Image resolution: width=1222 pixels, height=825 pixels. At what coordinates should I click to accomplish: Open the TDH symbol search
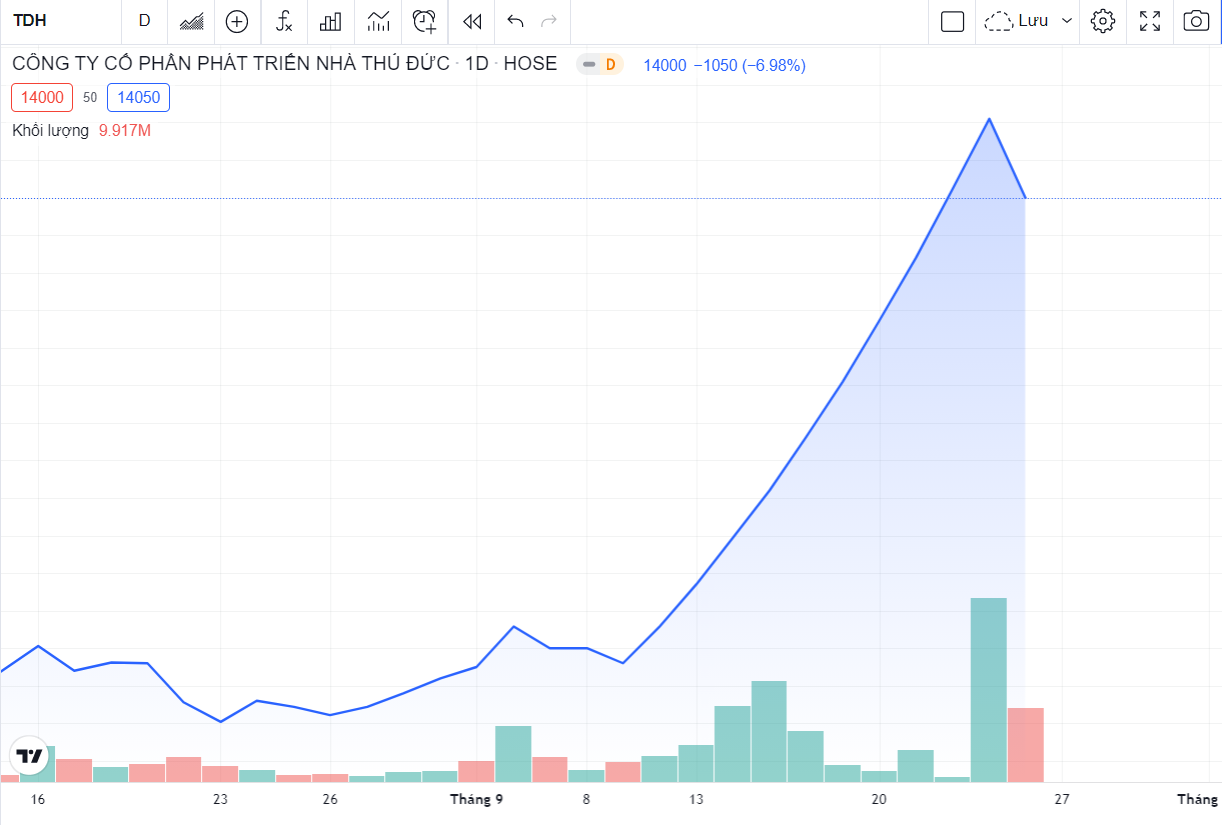tap(30, 21)
